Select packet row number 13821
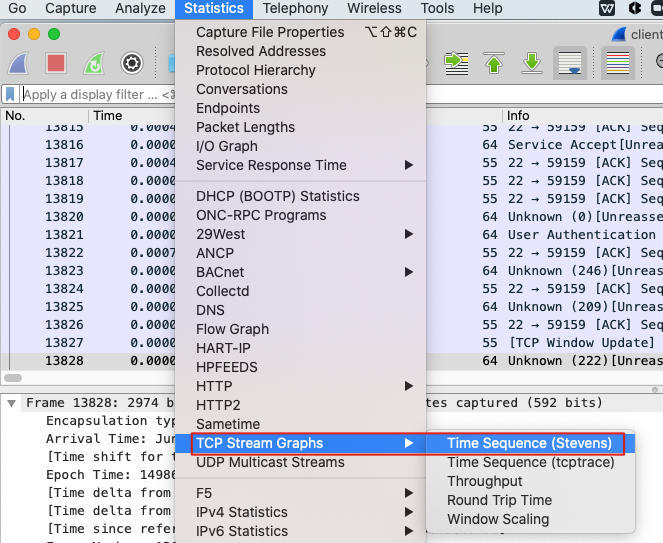Screen dimensions: 663x543 click(x=64, y=235)
